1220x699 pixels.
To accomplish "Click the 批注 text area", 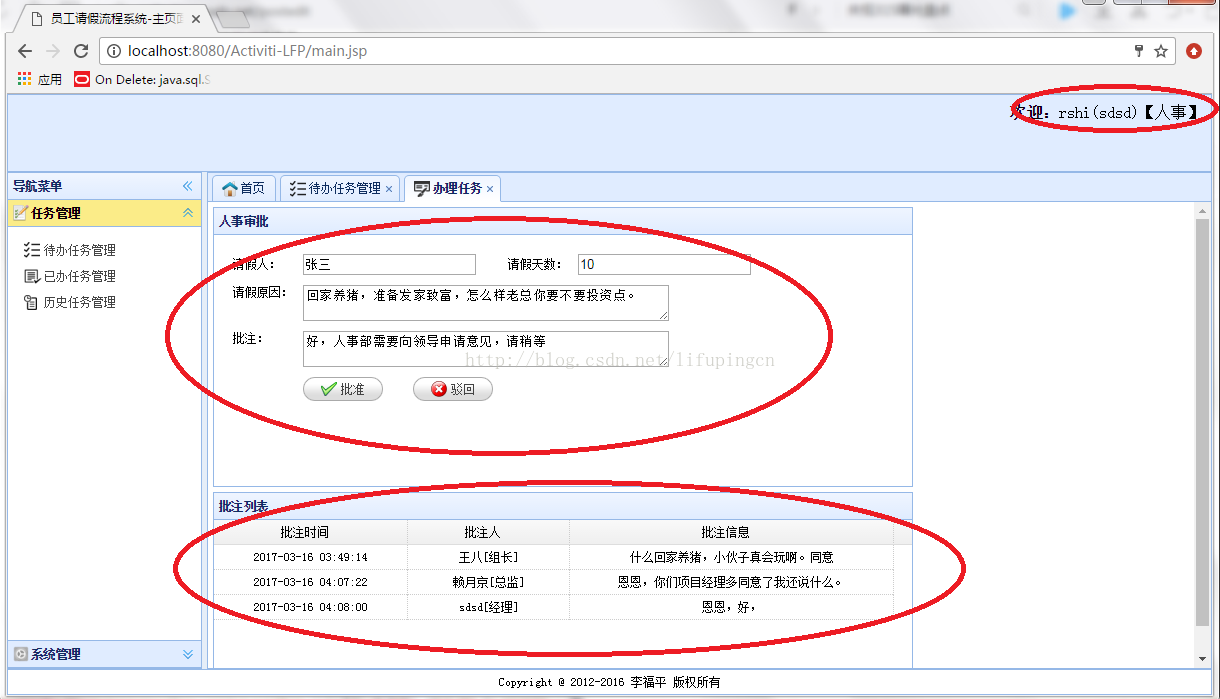I will [x=486, y=349].
